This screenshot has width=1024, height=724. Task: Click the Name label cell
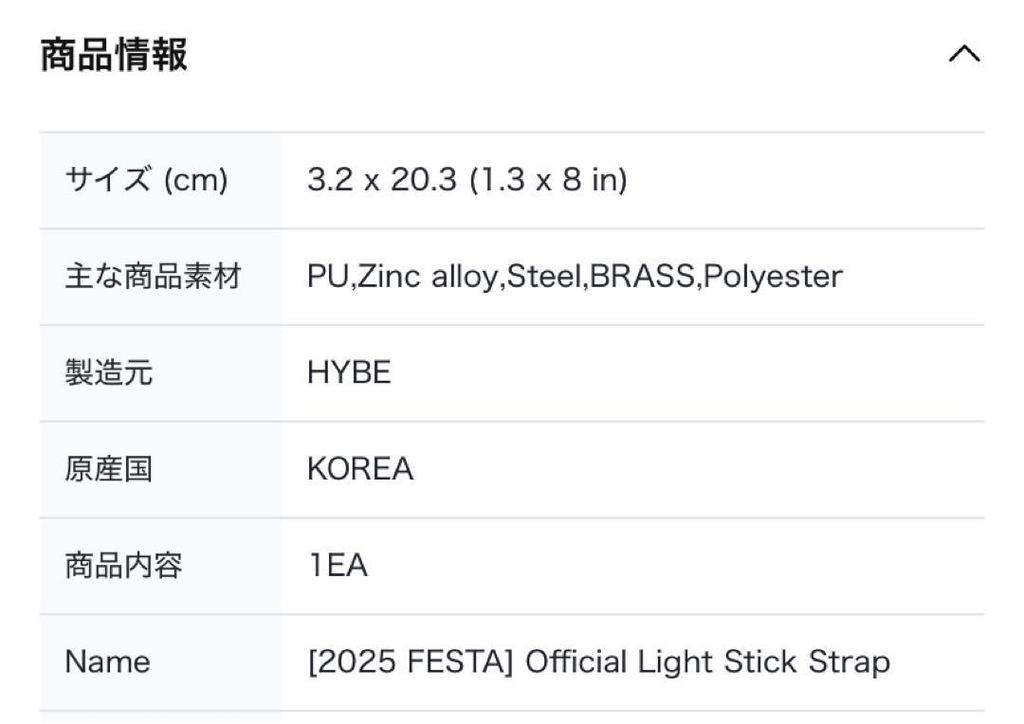(x=107, y=662)
